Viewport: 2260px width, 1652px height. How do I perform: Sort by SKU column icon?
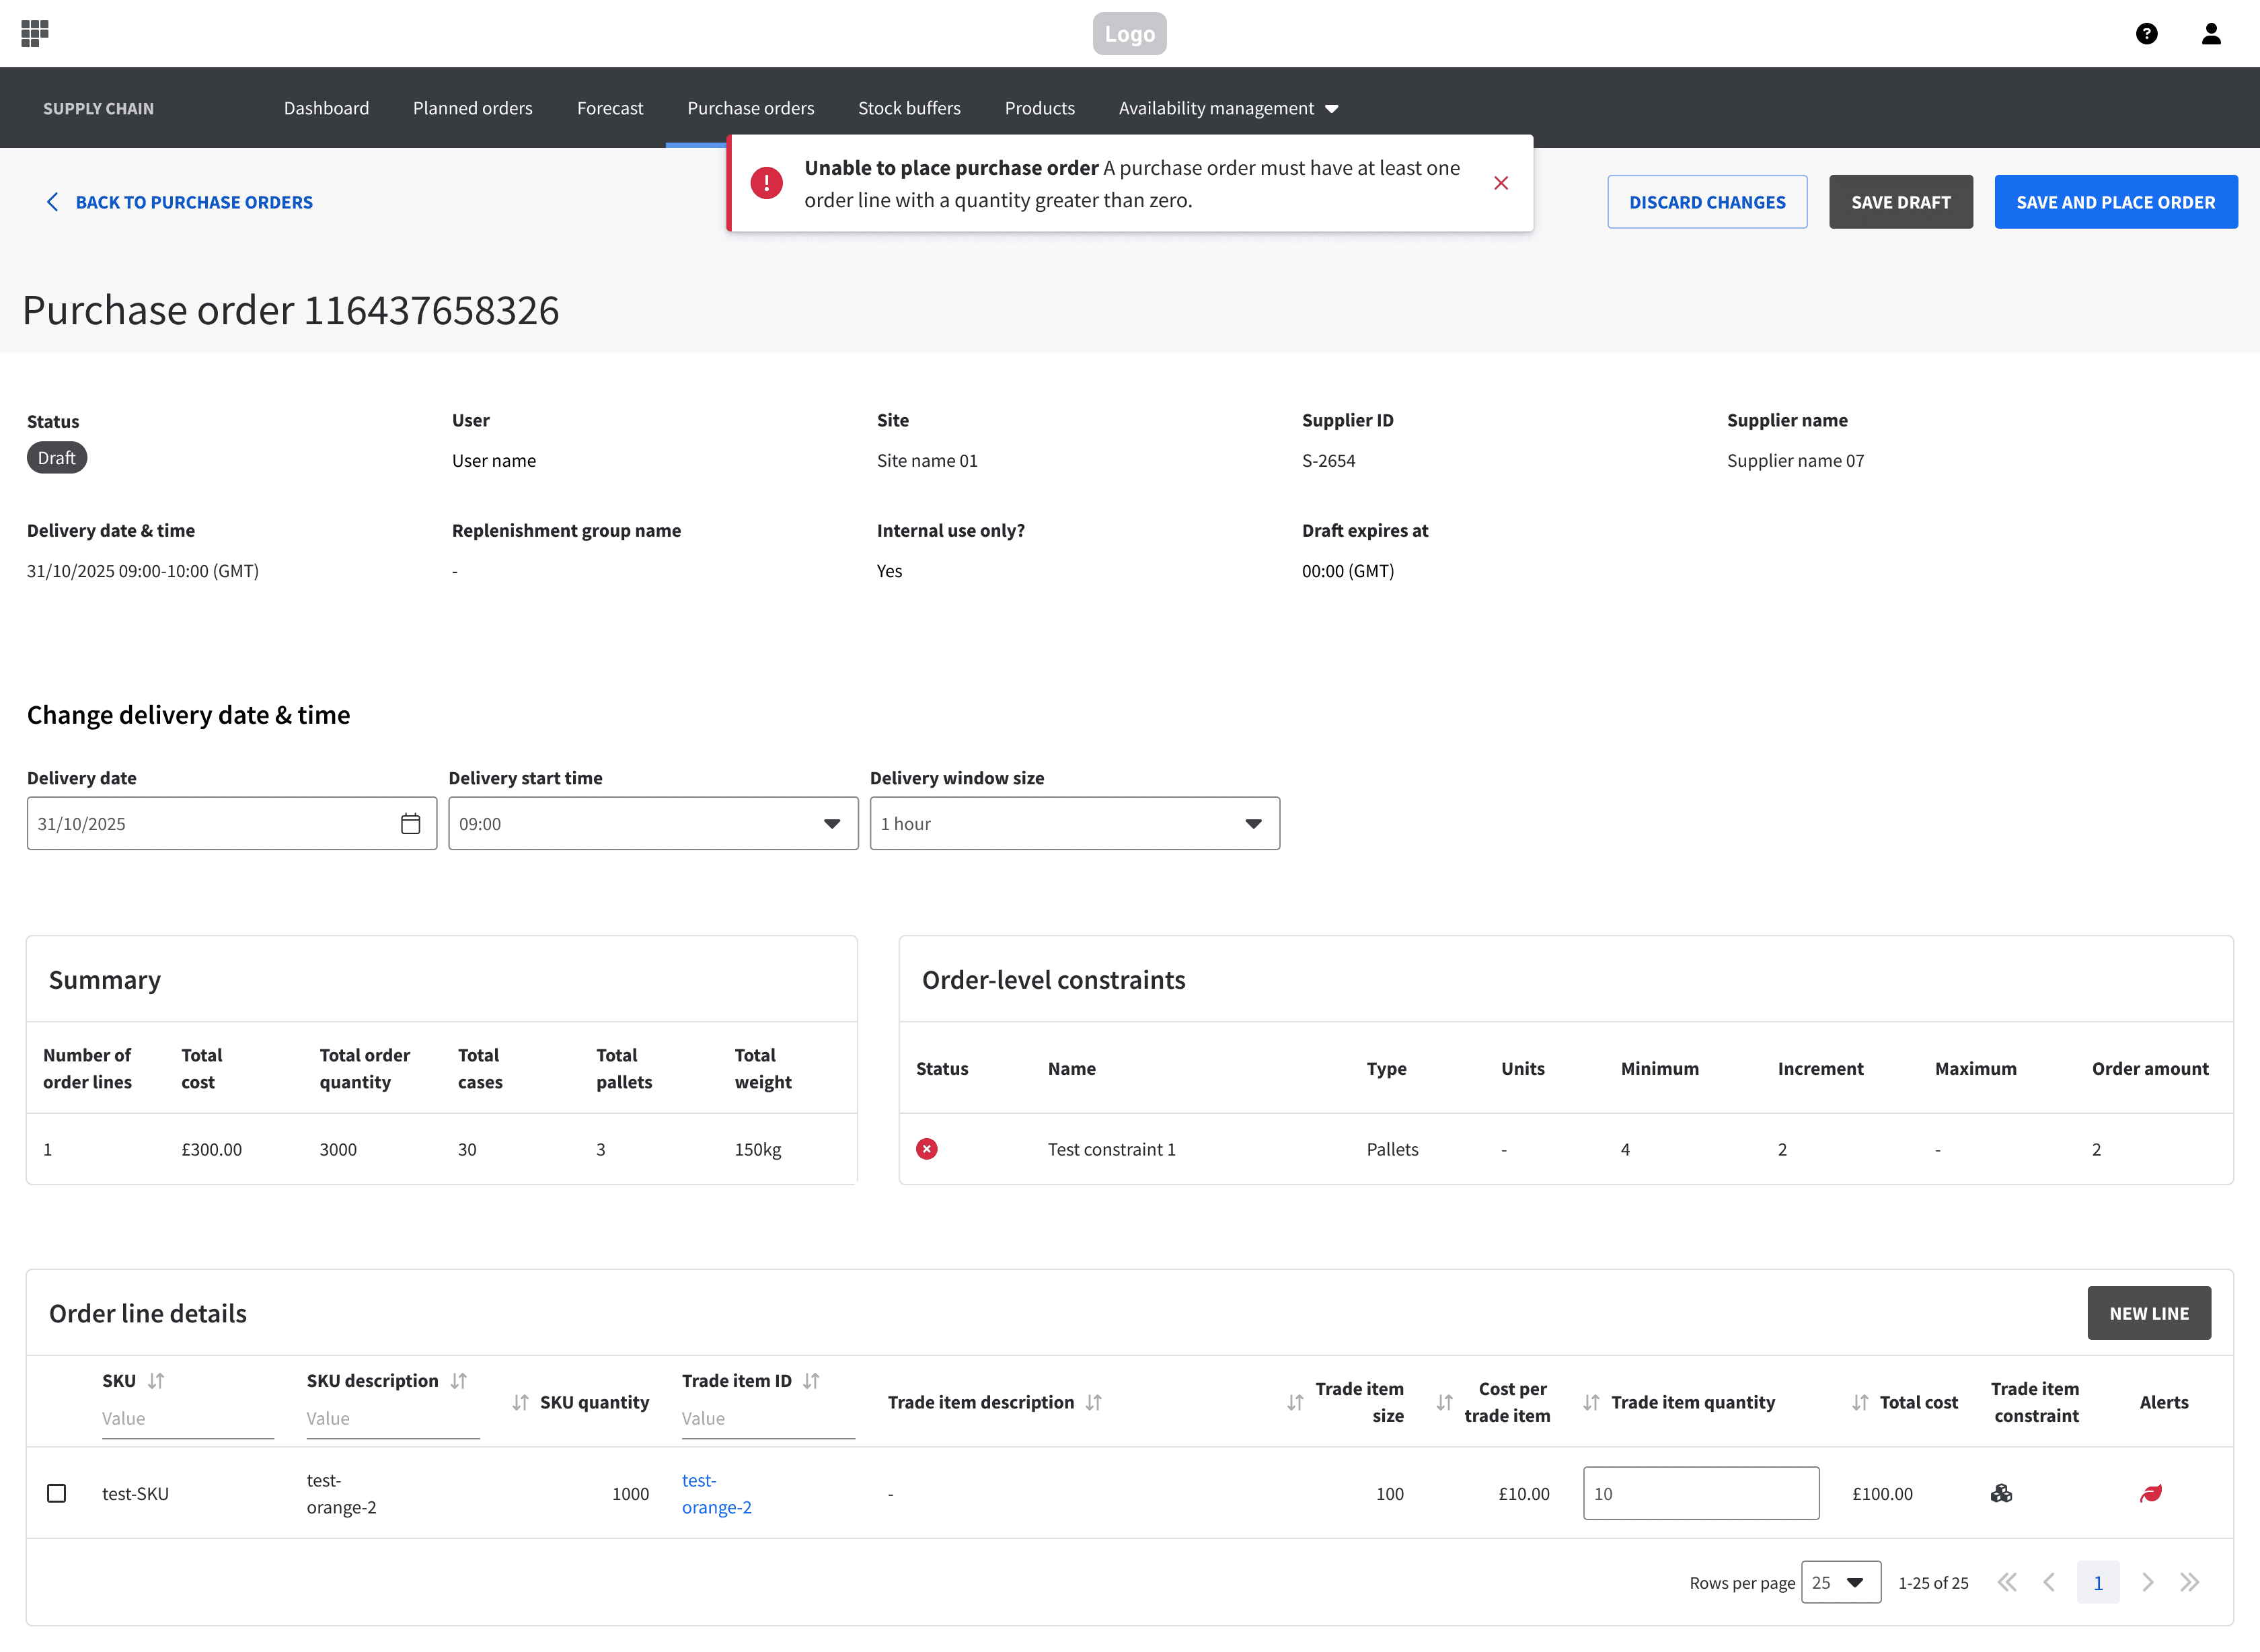tap(156, 1381)
